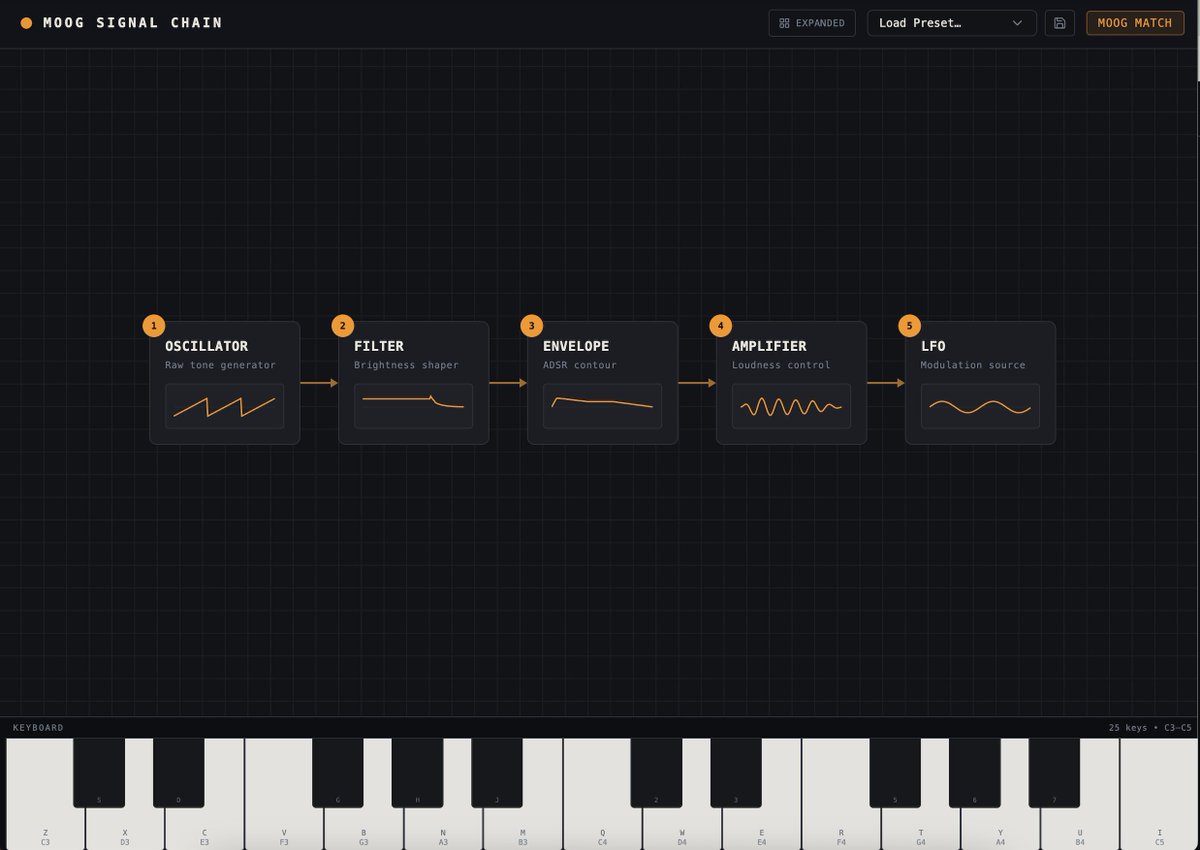The width and height of the screenshot is (1200, 850).
Task: Play the black key labeled G
Action: (338, 772)
